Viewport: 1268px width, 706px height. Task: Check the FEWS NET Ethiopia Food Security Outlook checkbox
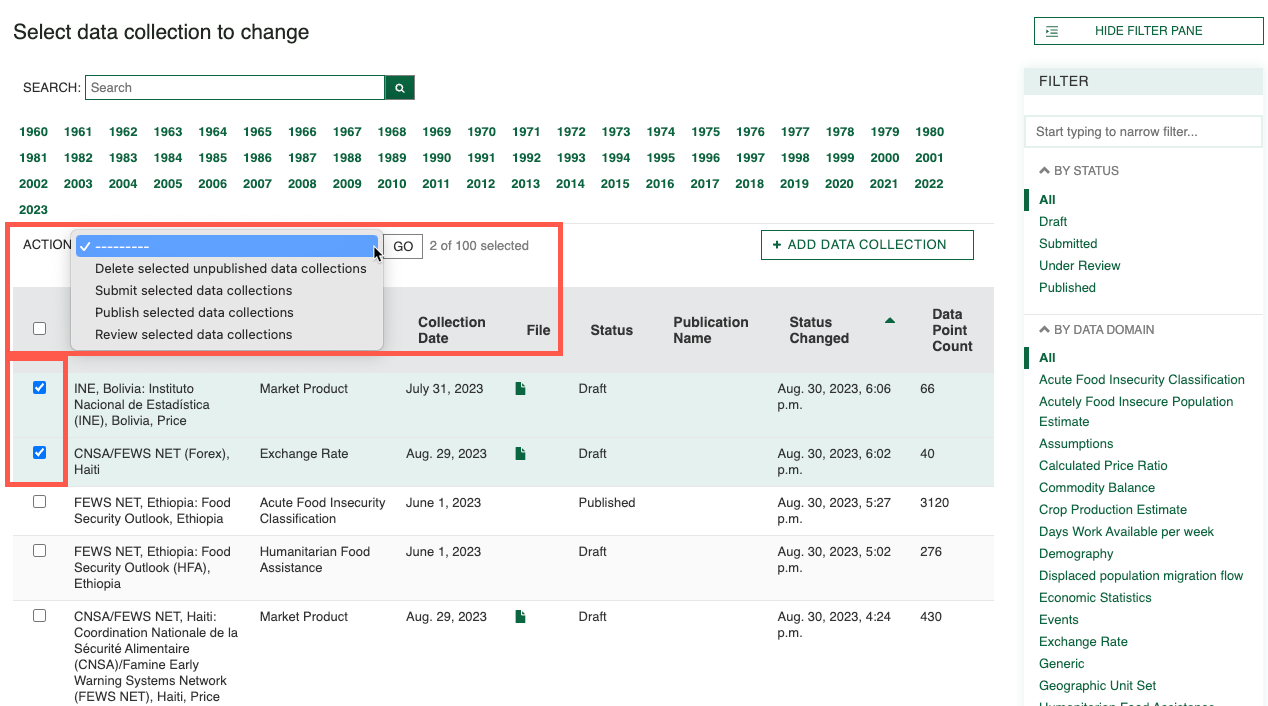tap(38, 501)
